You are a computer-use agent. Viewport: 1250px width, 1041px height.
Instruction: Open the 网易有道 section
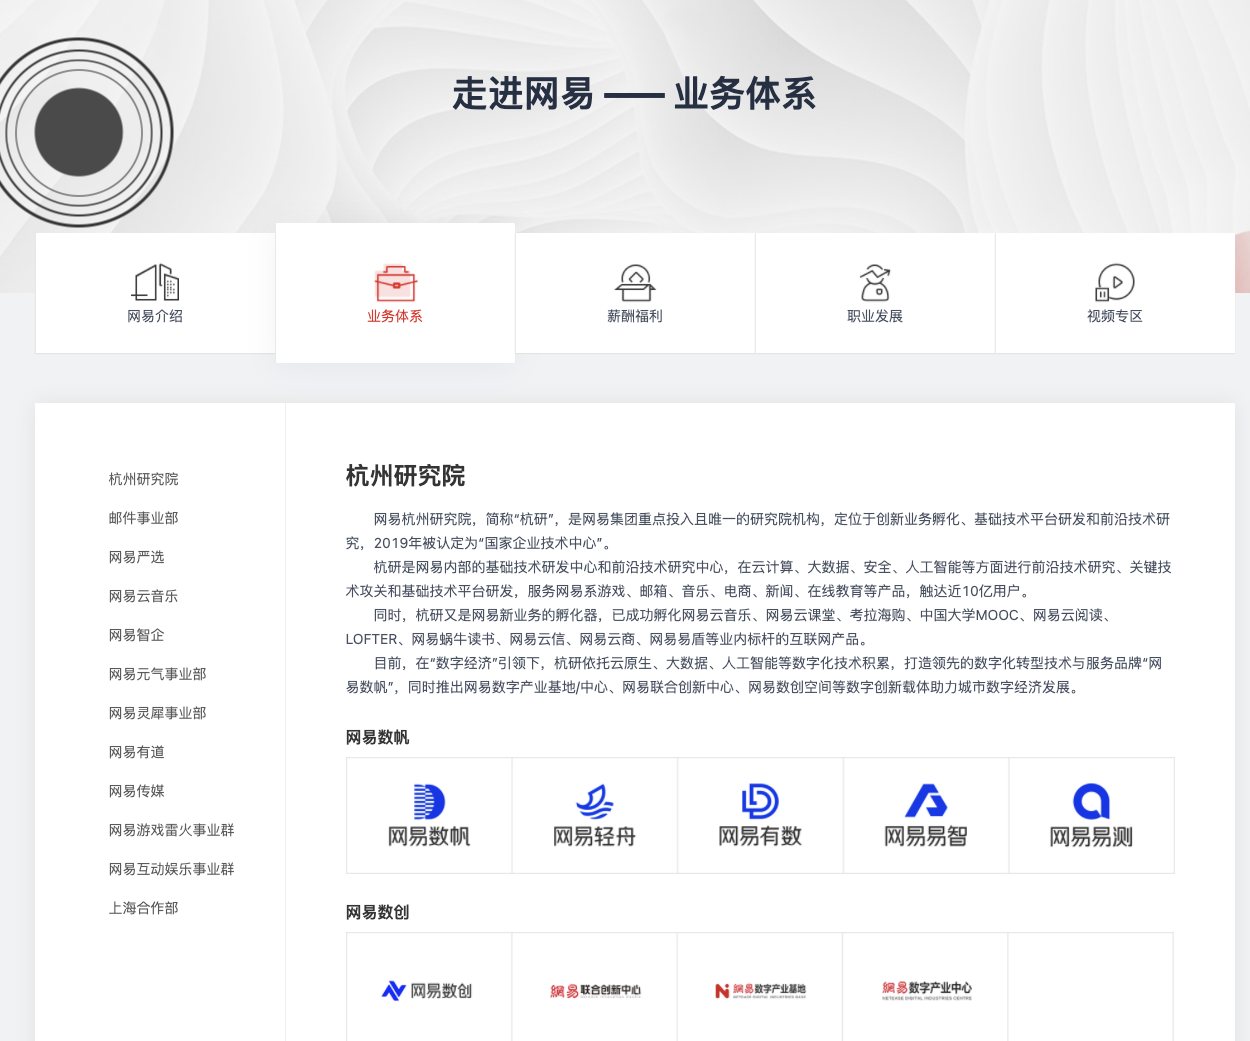click(135, 752)
